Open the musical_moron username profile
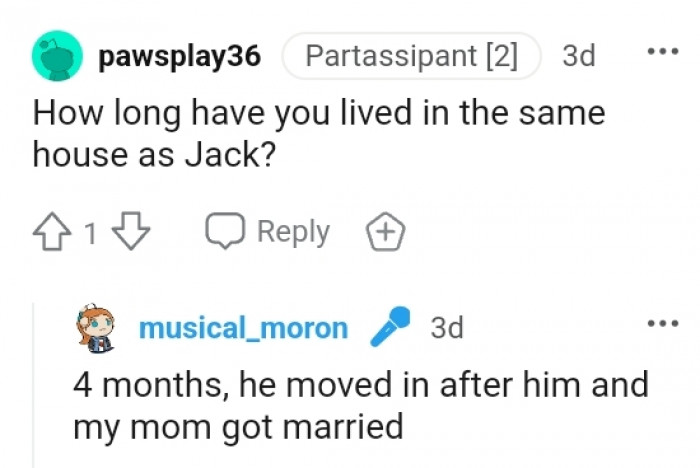This screenshot has width=700, height=468. [x=243, y=328]
